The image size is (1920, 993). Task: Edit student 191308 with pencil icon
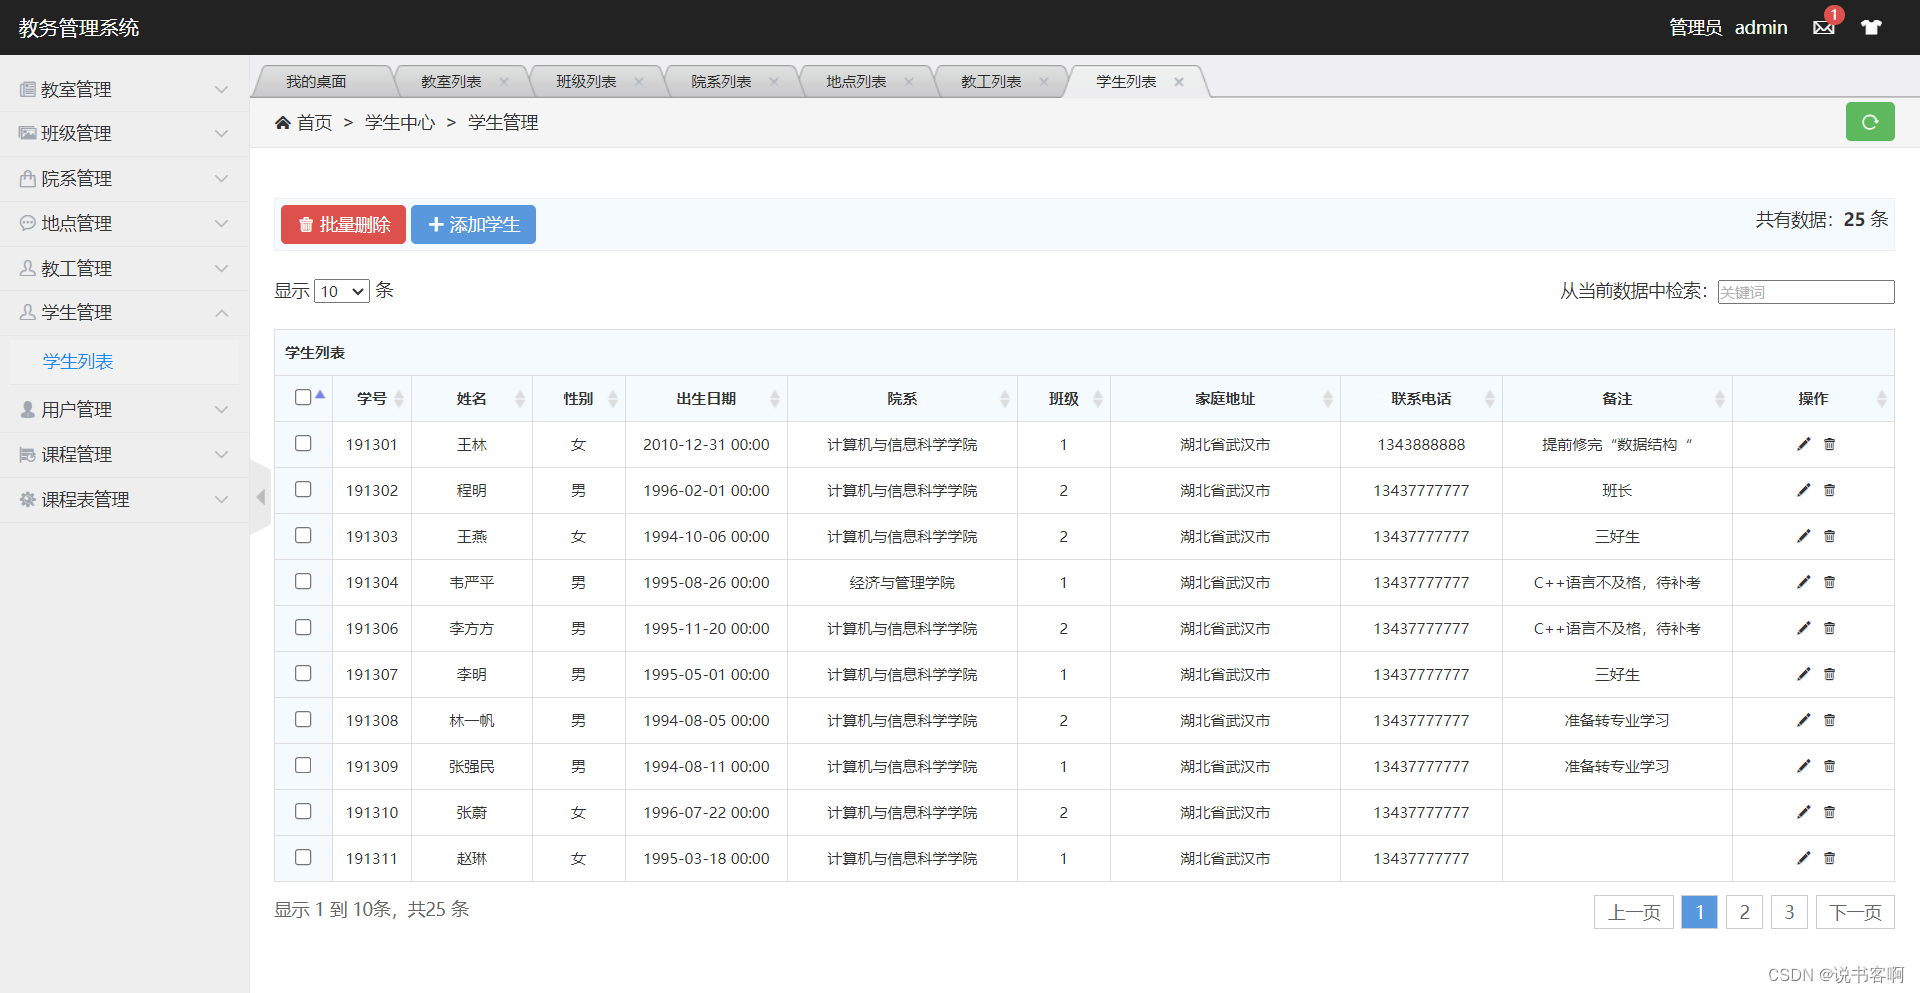(x=1803, y=720)
